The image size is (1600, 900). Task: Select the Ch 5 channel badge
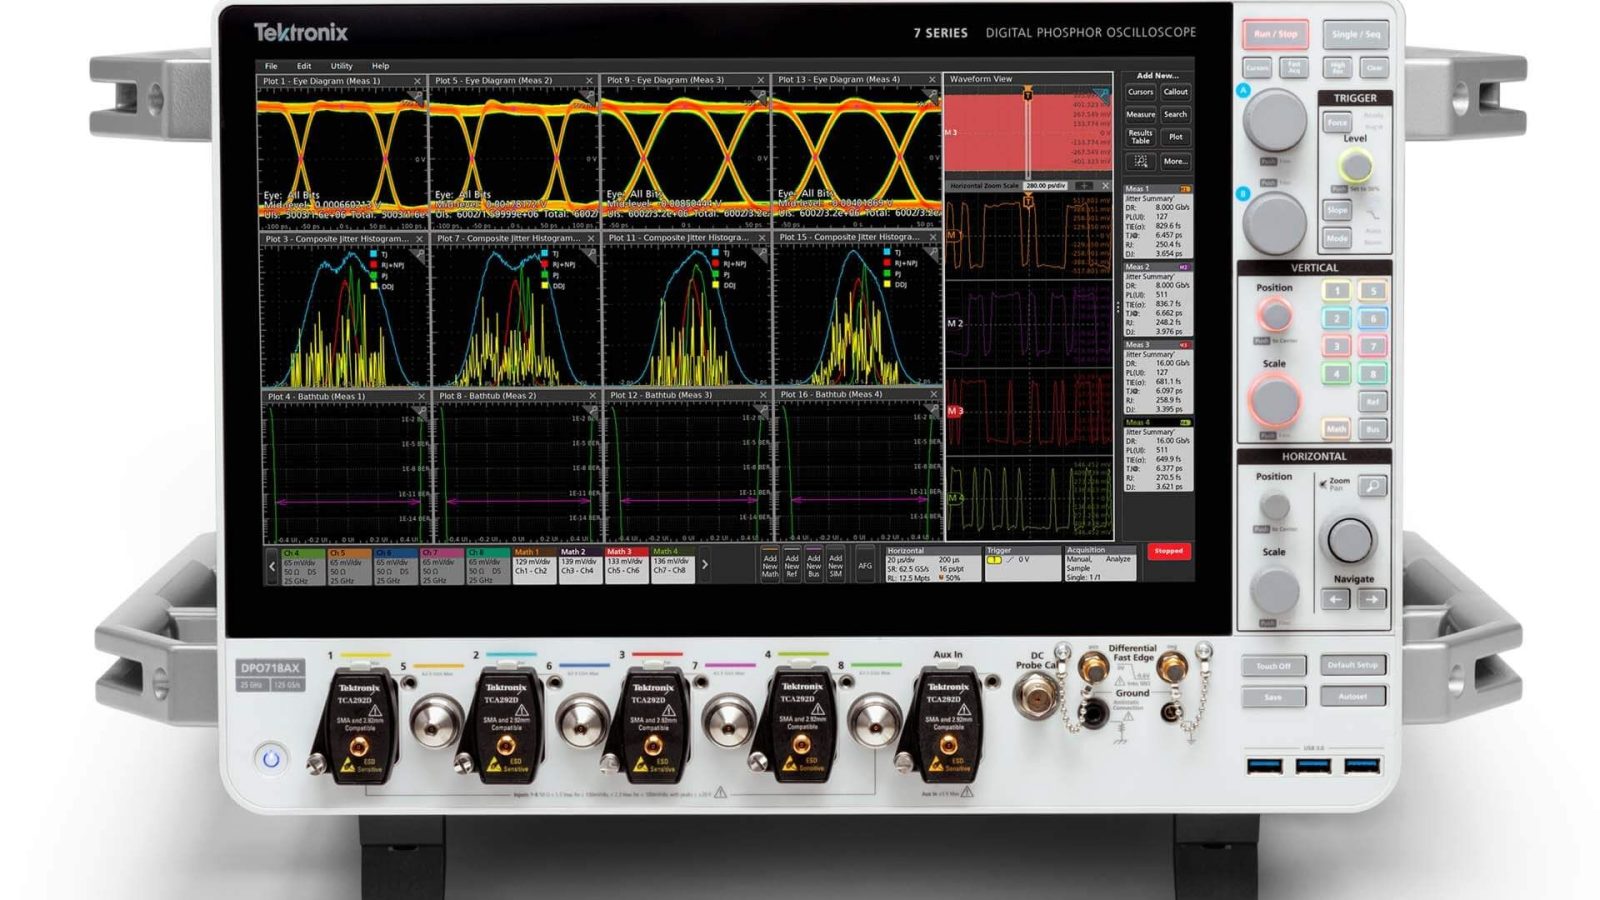[x=348, y=567]
